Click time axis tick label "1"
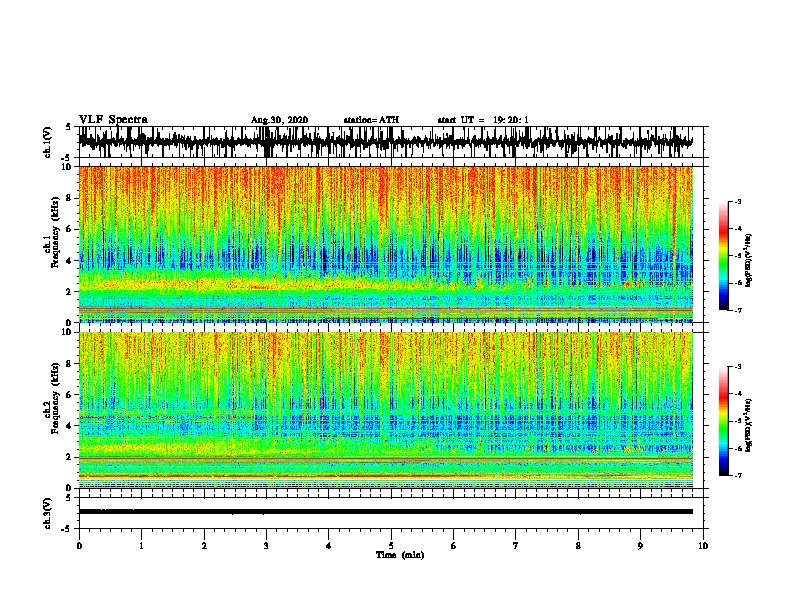Image resolution: width=792 pixels, height=612 pixels. coord(141,546)
